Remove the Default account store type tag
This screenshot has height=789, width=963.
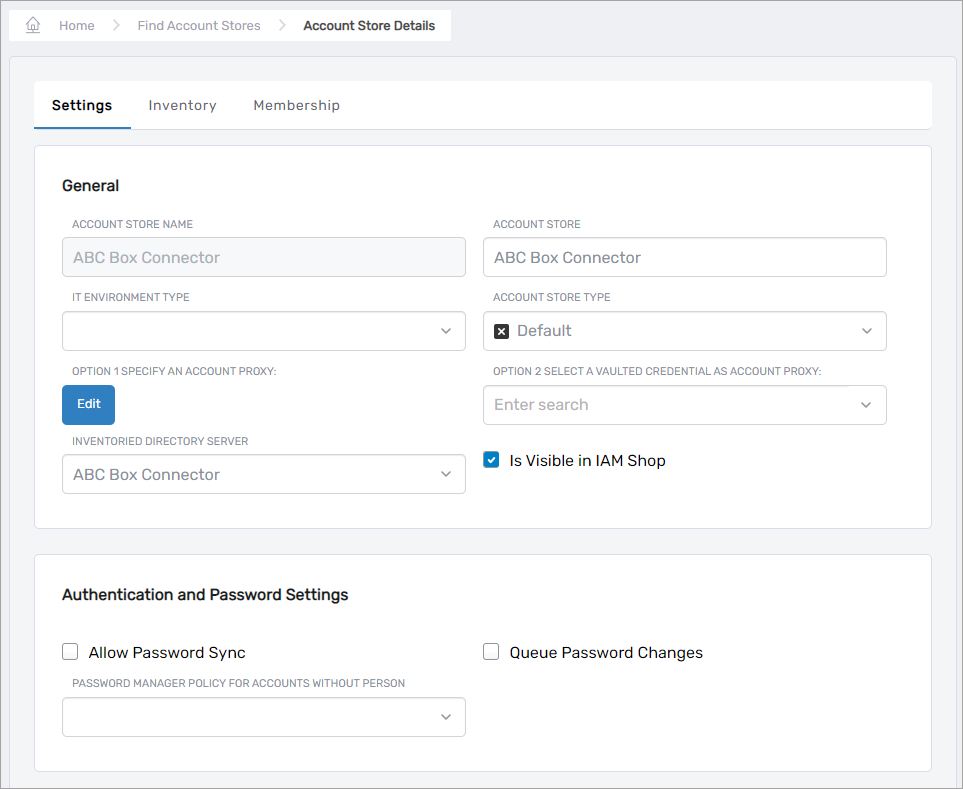pos(502,331)
